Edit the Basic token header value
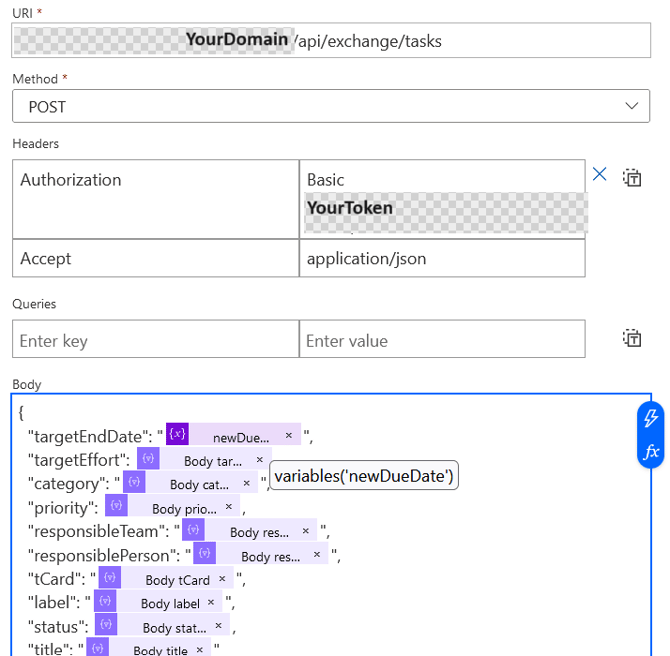 (x=442, y=199)
